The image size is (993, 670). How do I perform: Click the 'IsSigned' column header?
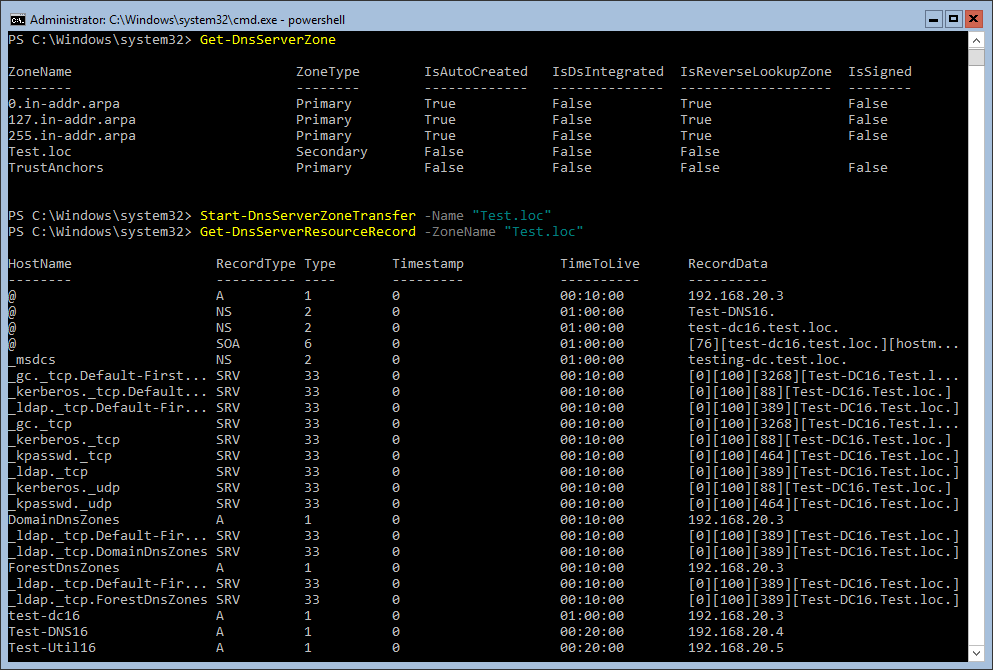(x=880, y=72)
